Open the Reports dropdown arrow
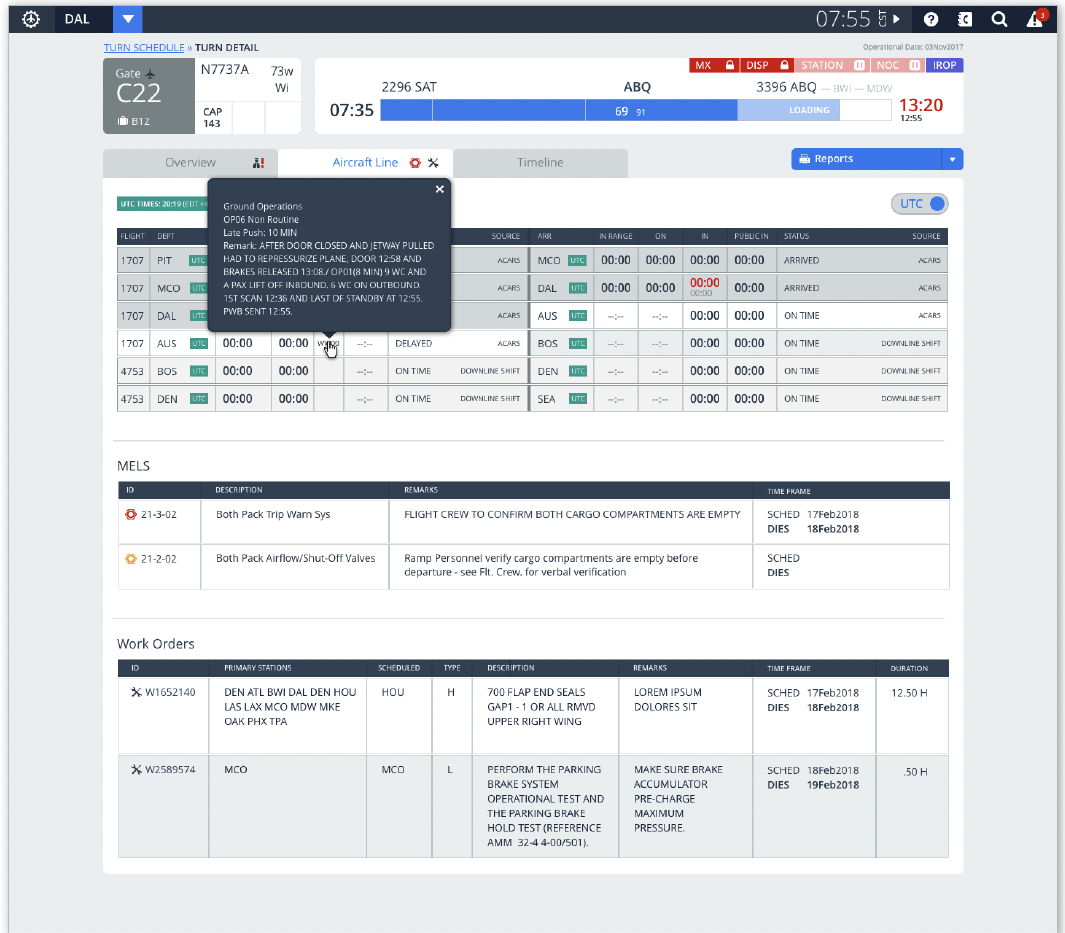1065x933 pixels. click(x=953, y=159)
